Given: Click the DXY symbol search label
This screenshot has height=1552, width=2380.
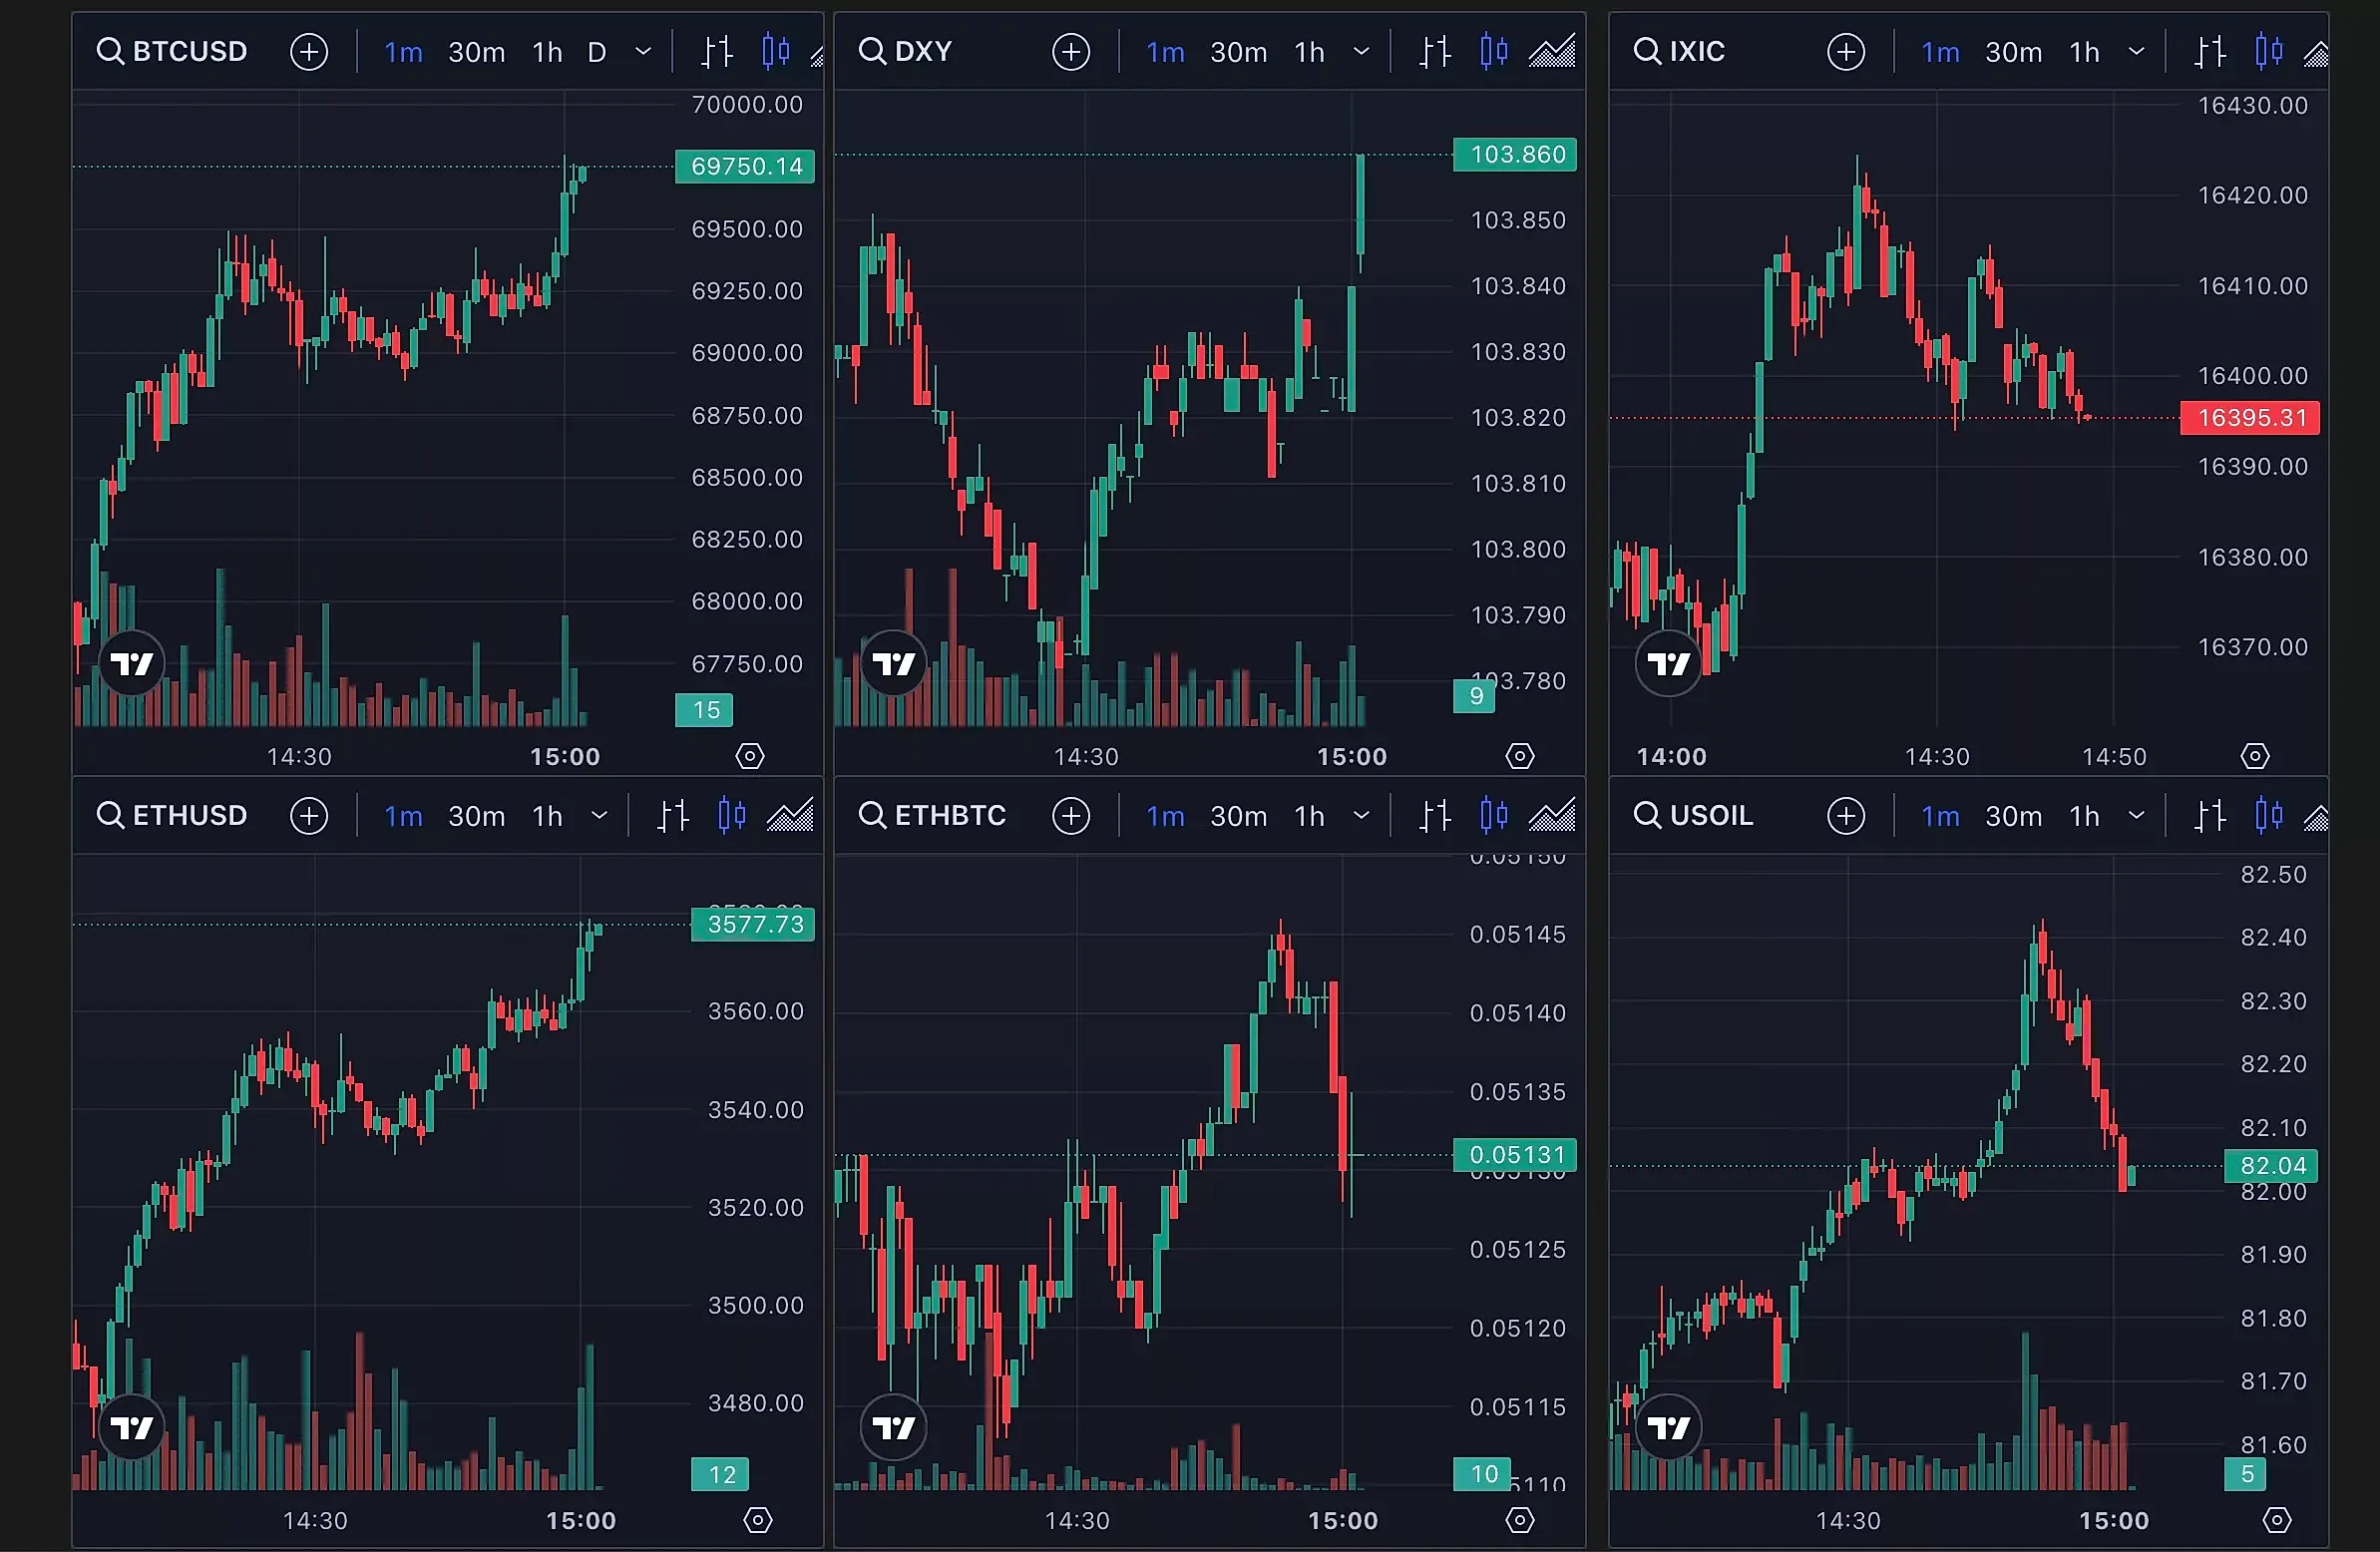Looking at the screenshot, I should coord(922,51).
